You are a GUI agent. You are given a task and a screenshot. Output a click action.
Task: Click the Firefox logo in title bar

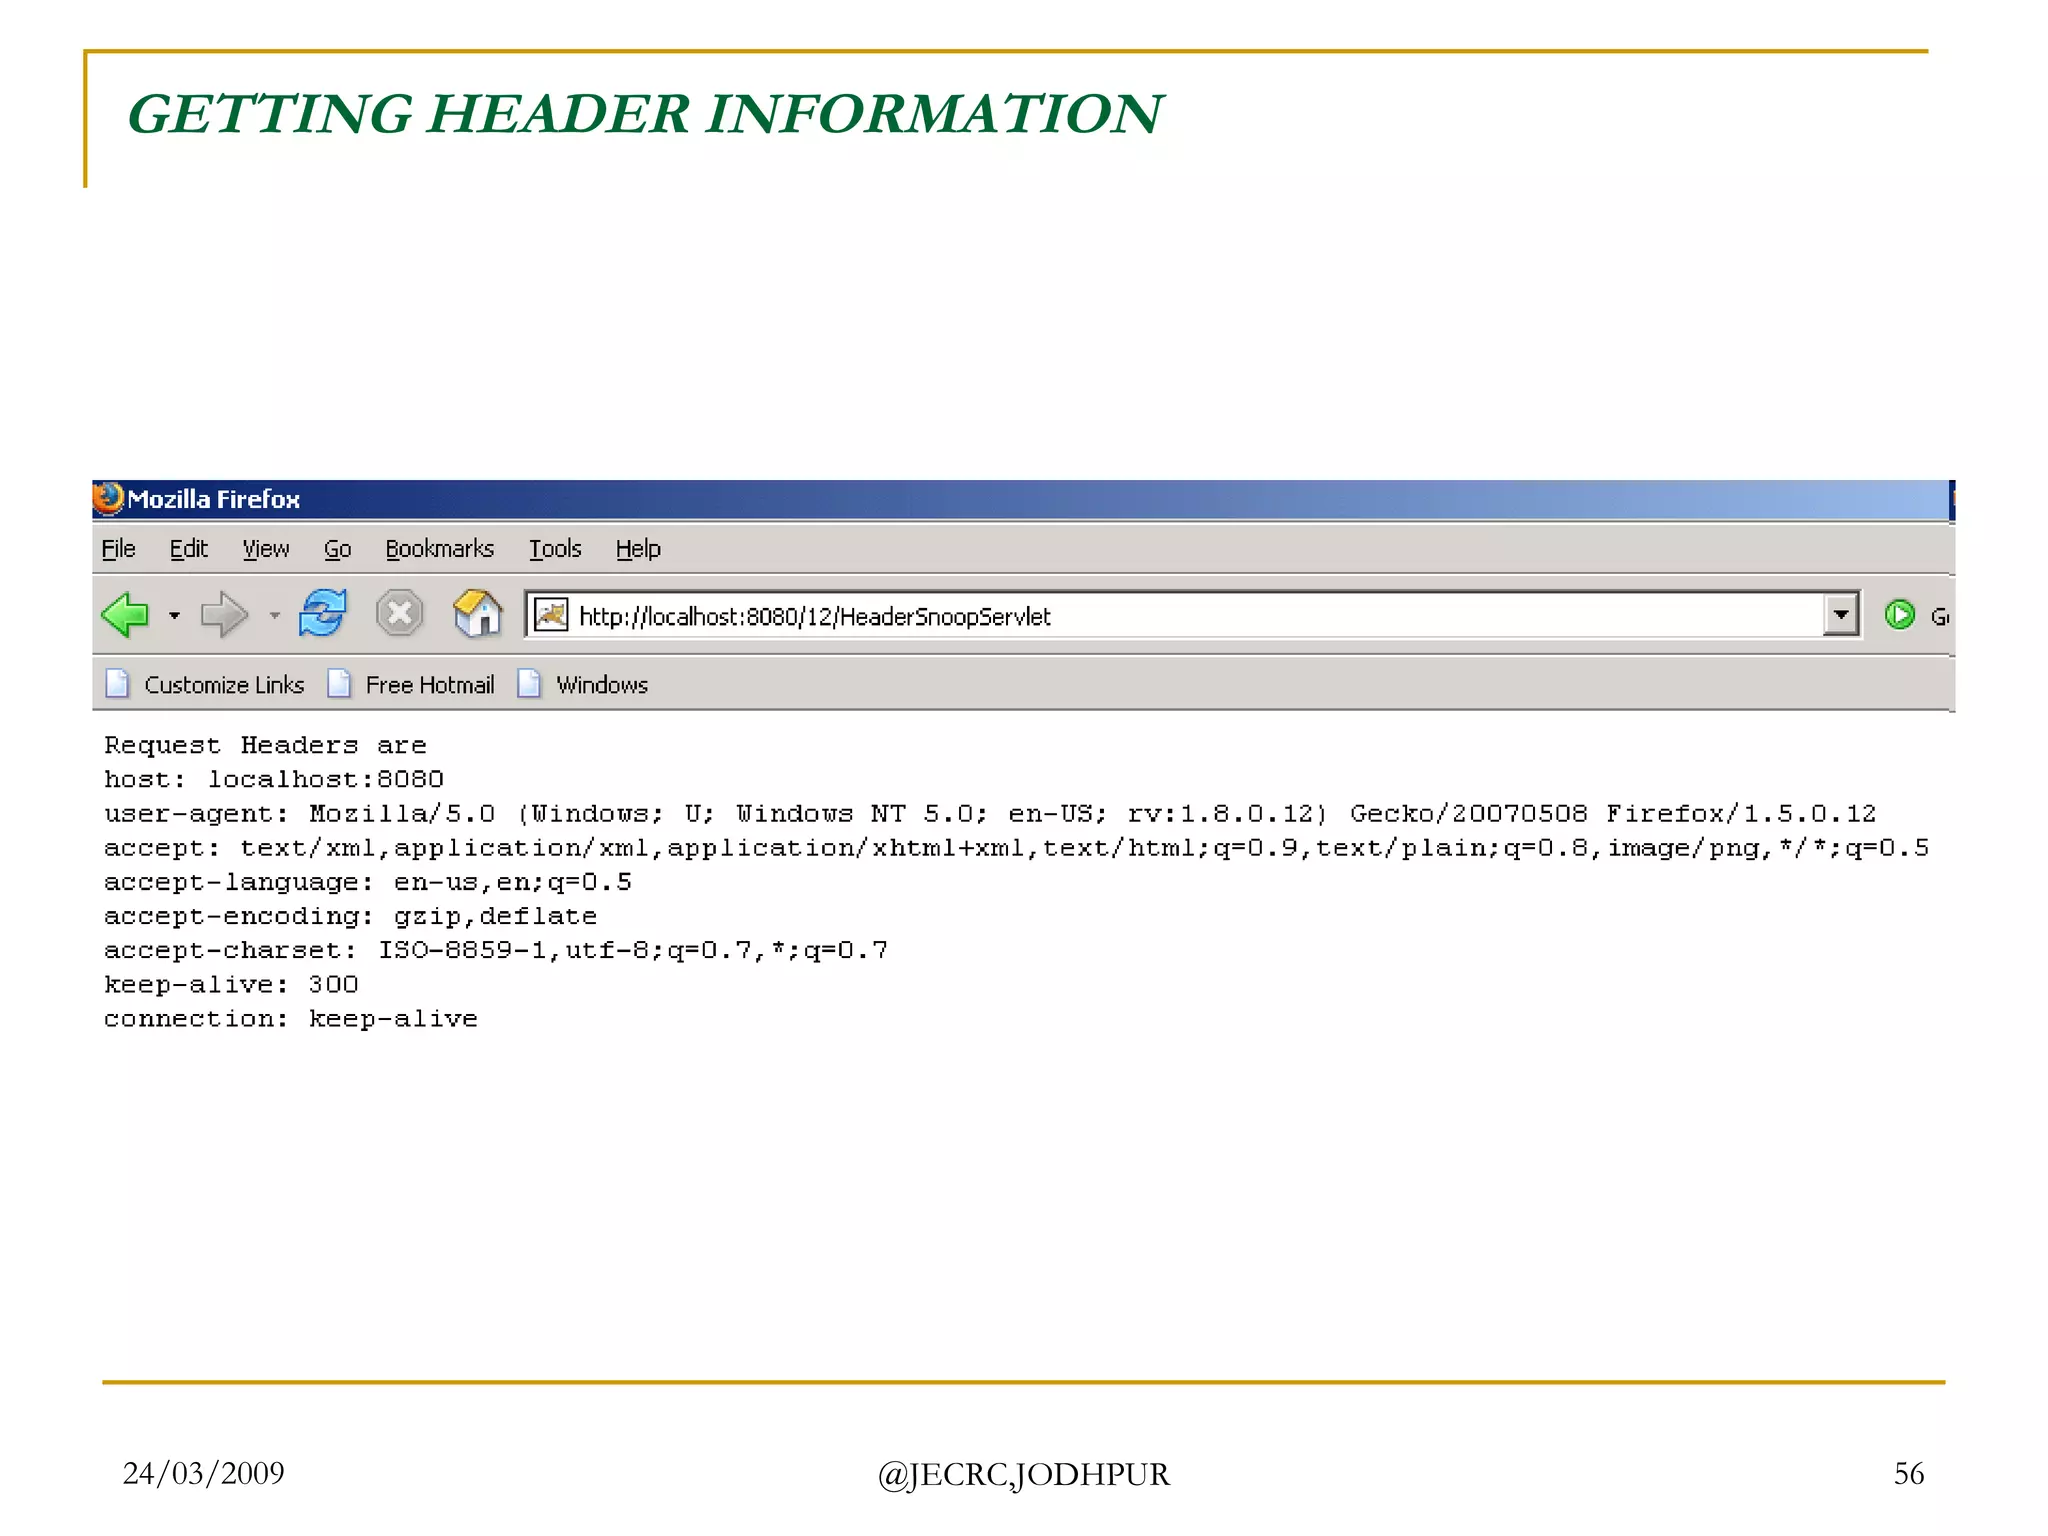tap(108, 498)
